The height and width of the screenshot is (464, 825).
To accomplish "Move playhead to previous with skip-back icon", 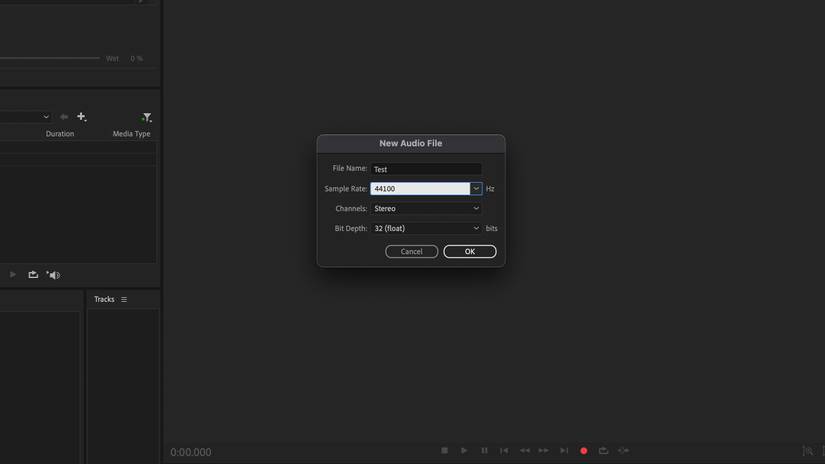I will (504, 450).
